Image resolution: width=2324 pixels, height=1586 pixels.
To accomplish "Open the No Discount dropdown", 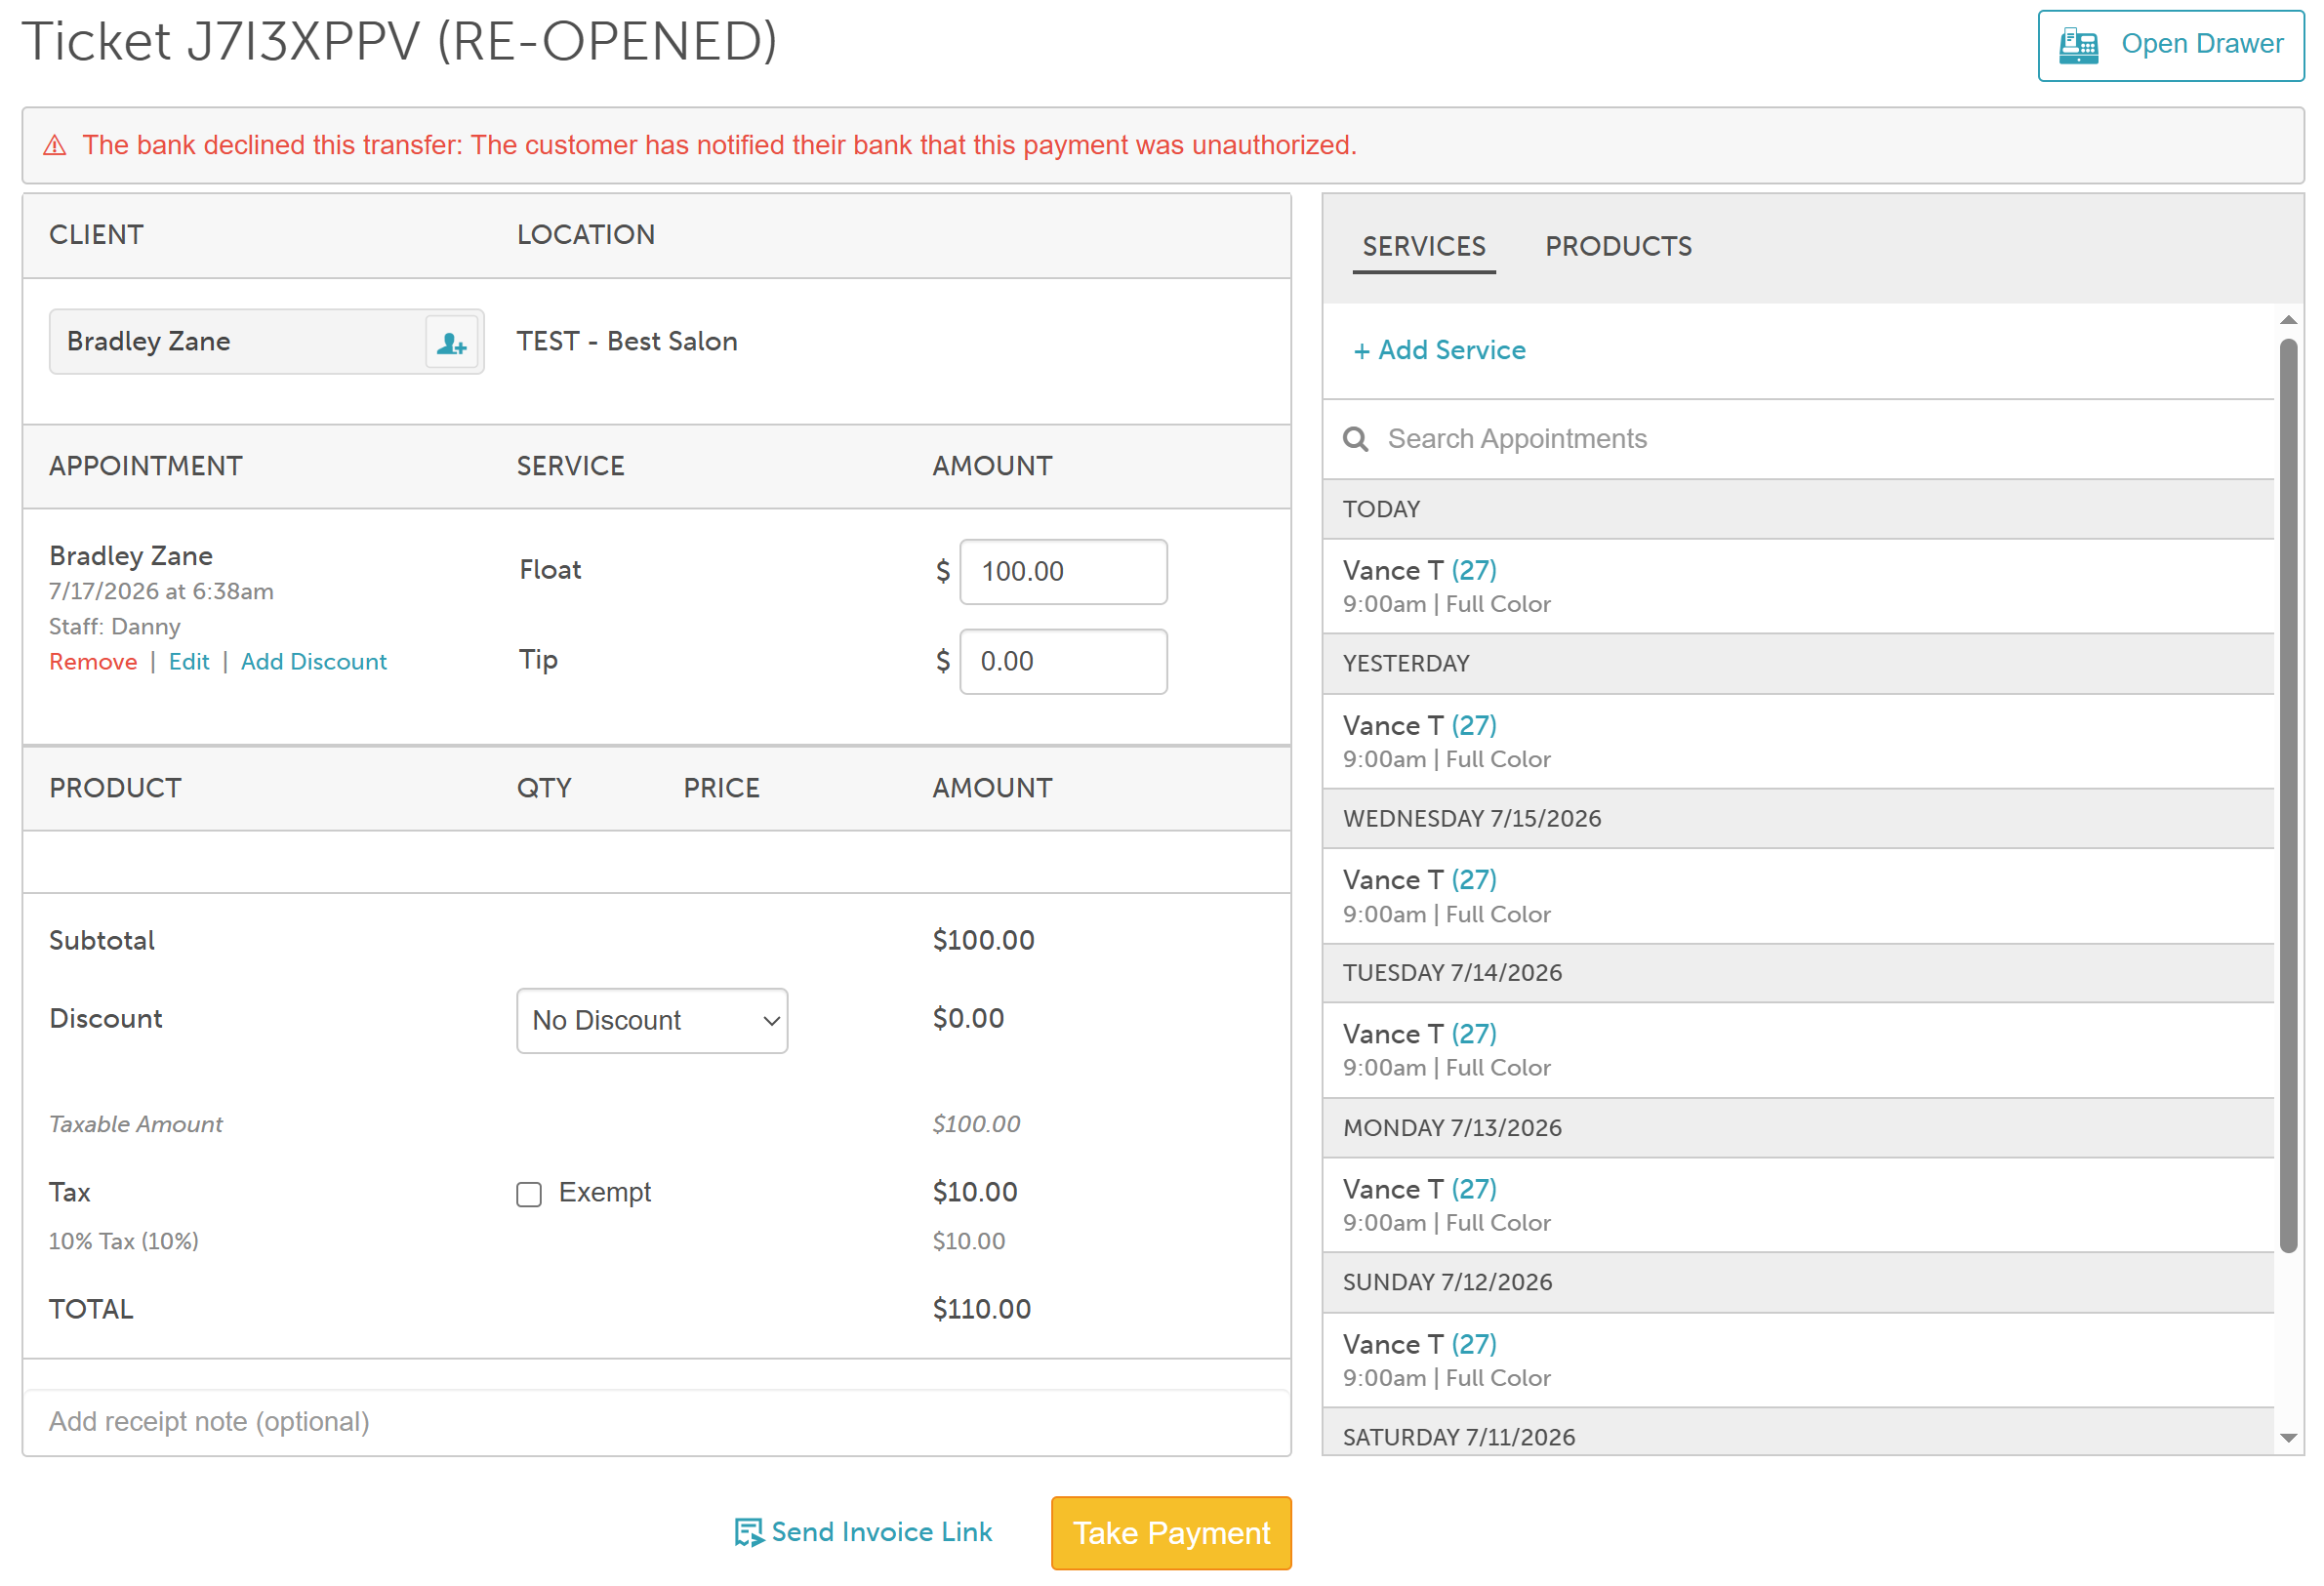I will 652,1021.
